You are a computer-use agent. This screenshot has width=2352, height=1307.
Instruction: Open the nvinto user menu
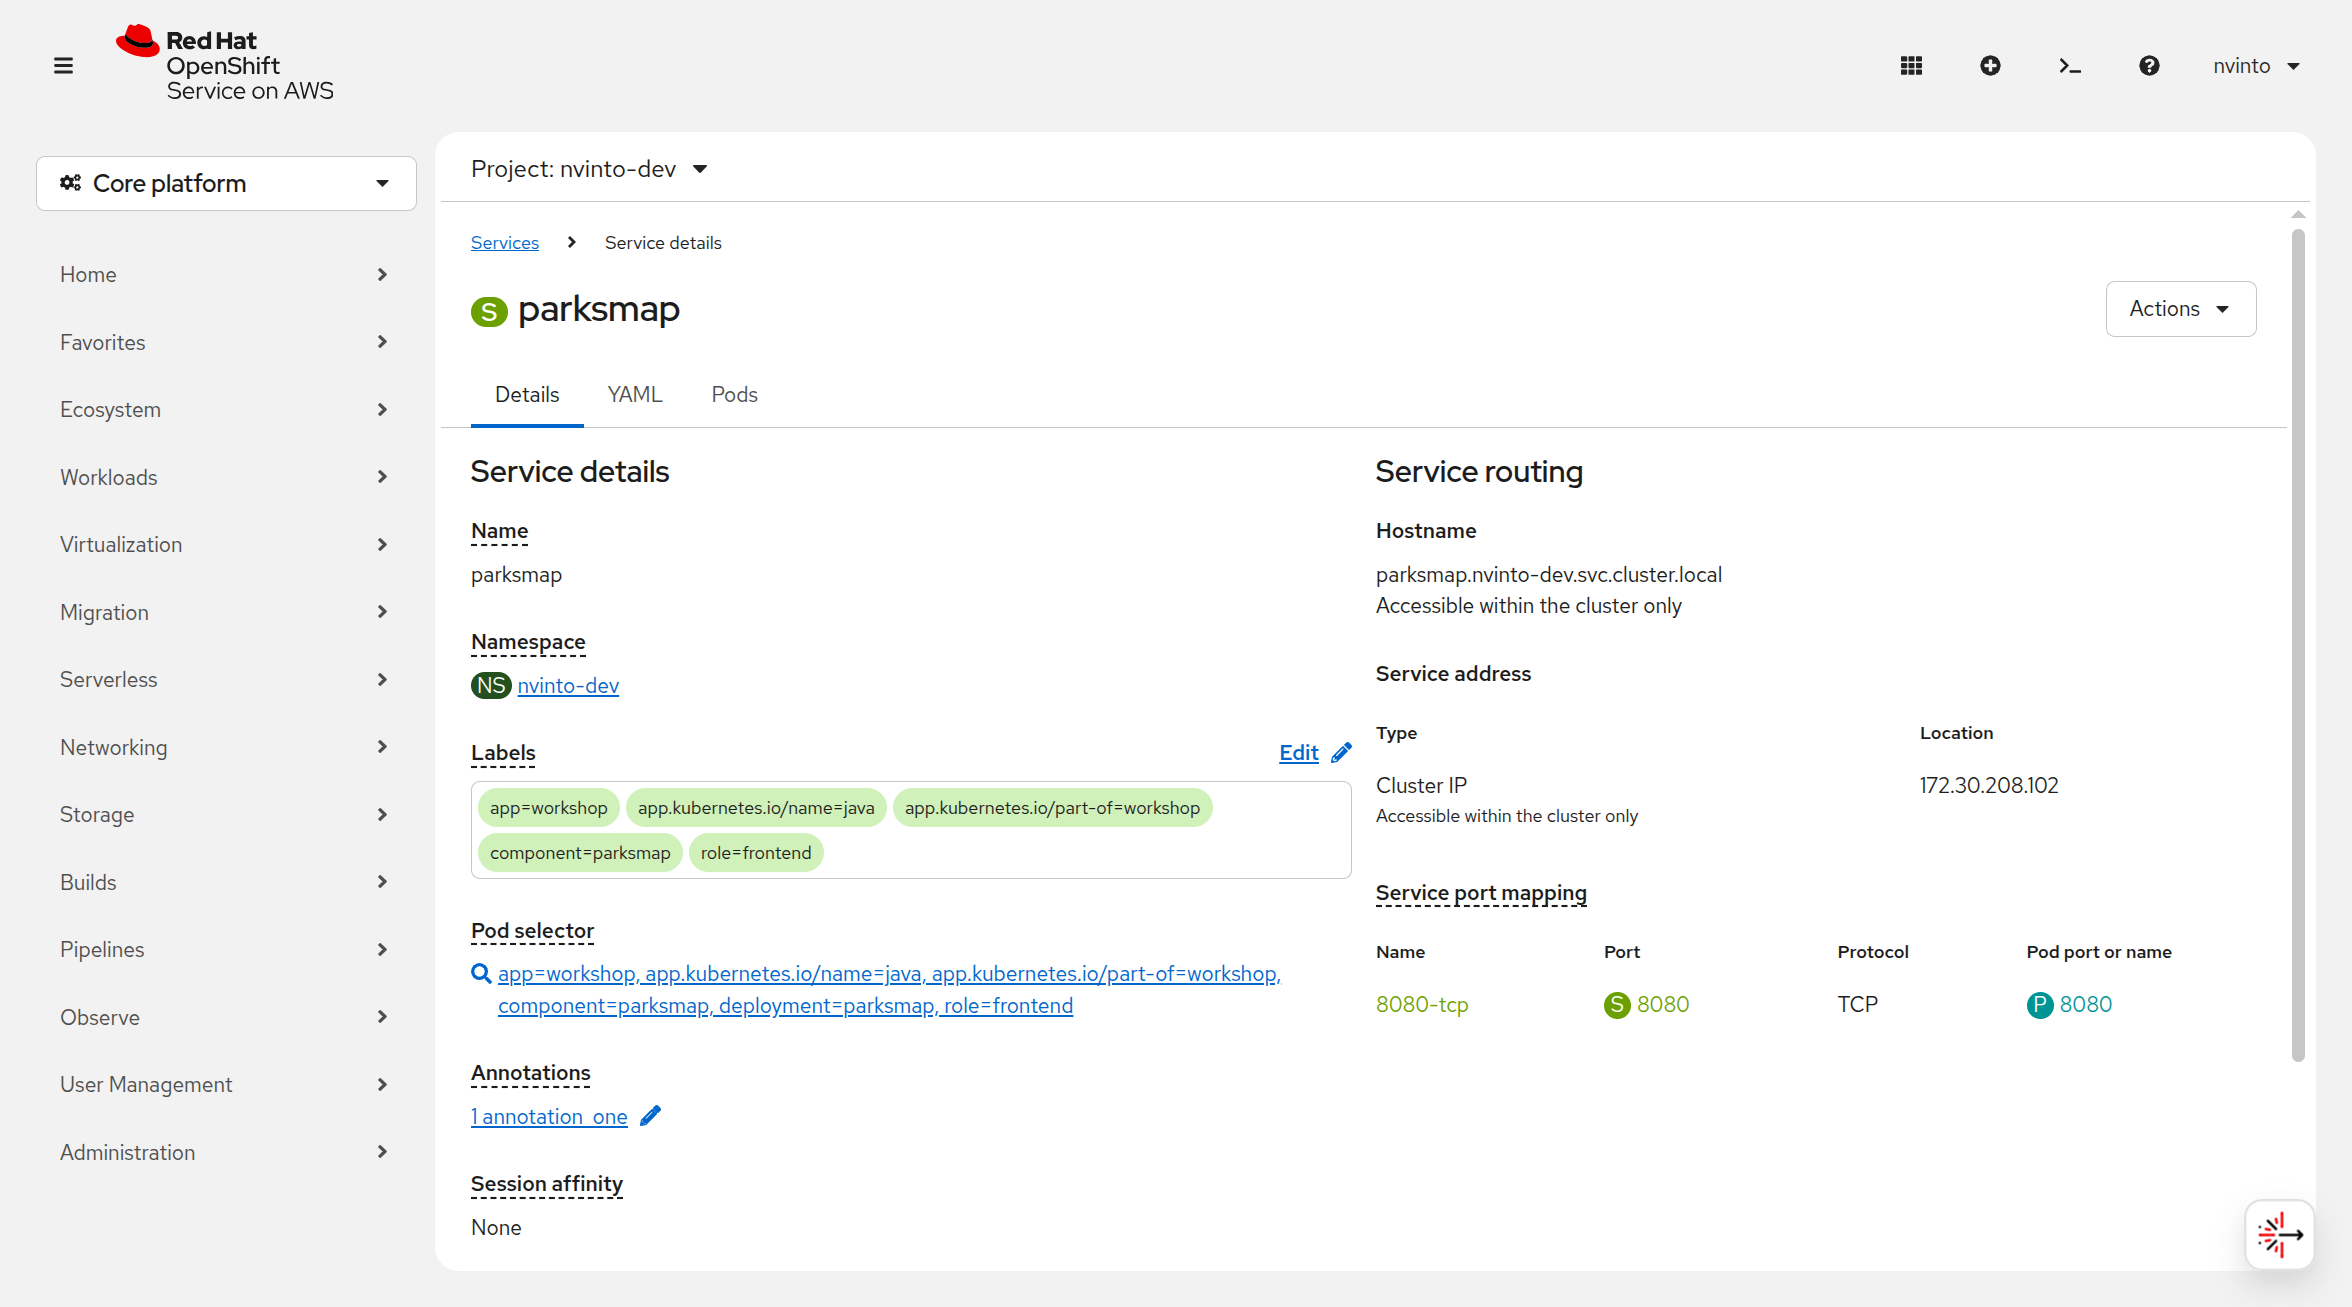tap(2257, 66)
